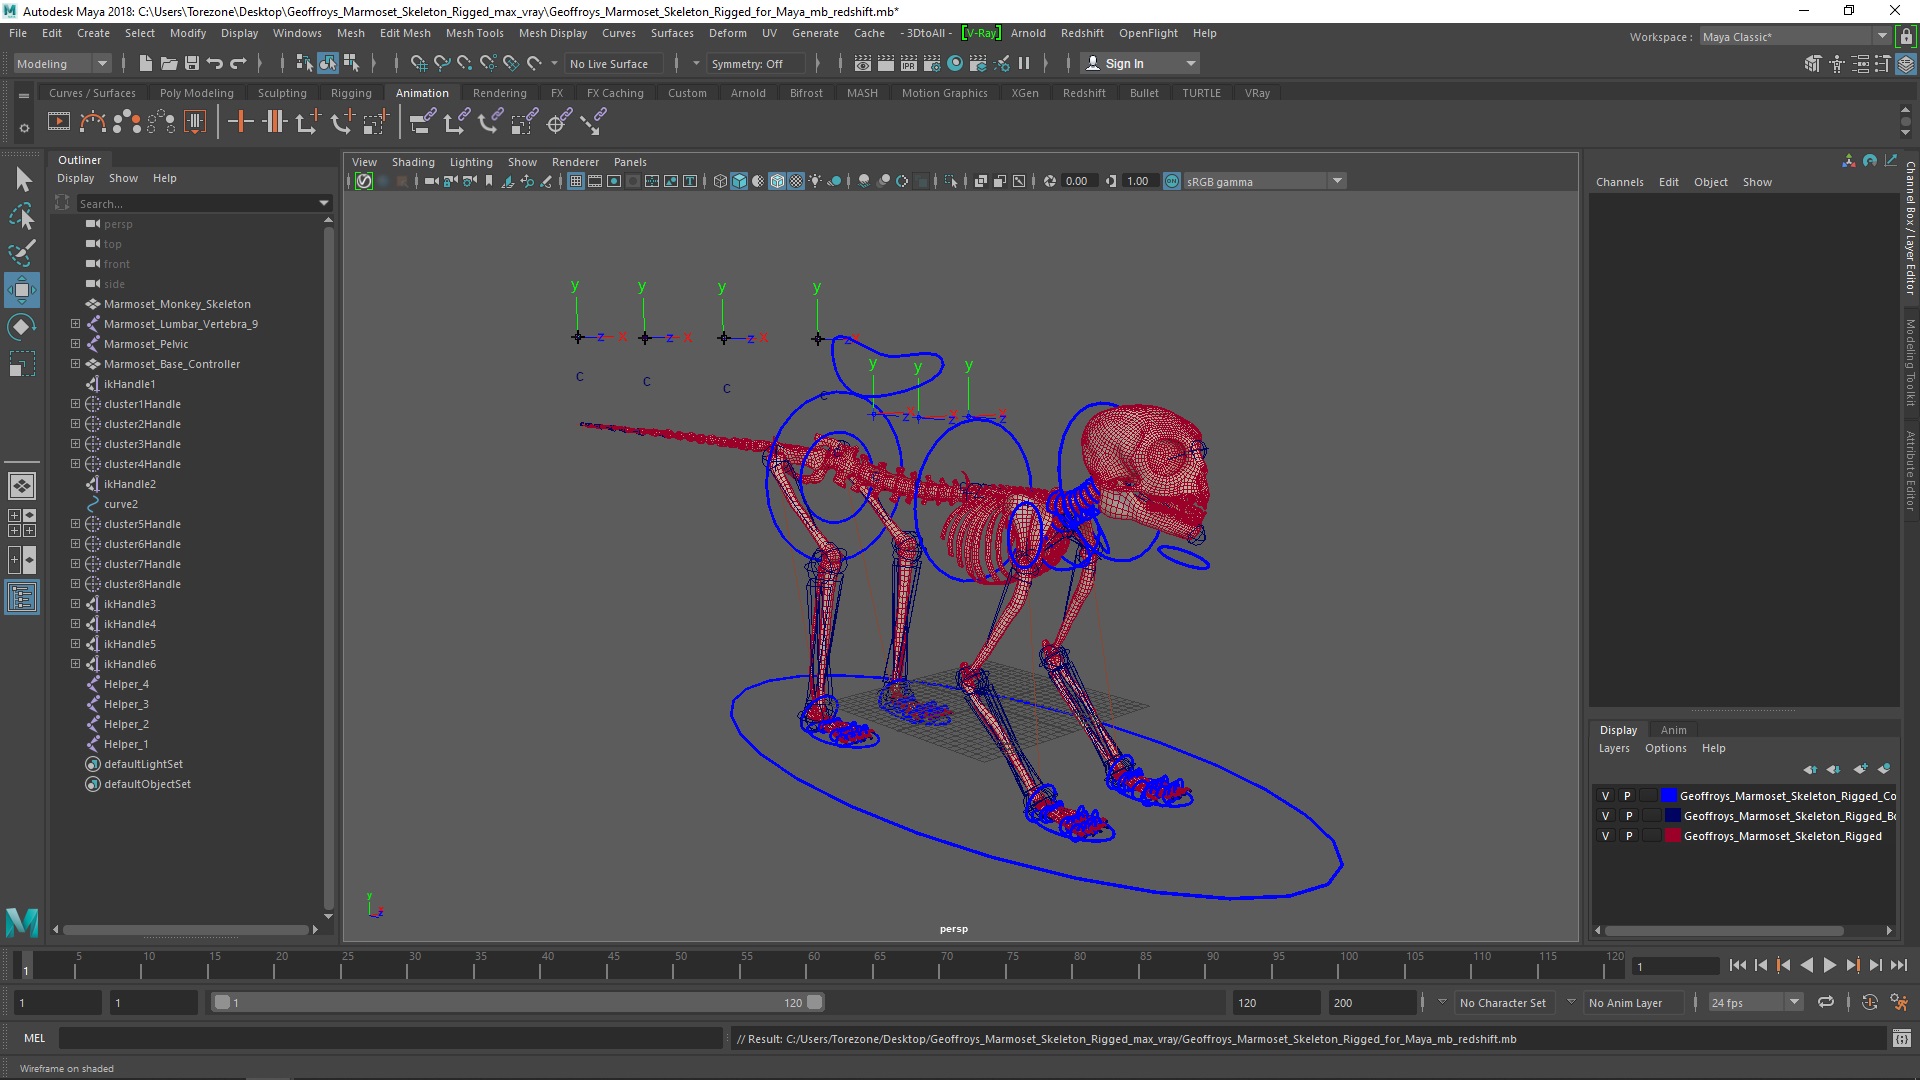The height and width of the screenshot is (1080, 1920).
Task: Select the arrow Select tool
Action: 22,179
